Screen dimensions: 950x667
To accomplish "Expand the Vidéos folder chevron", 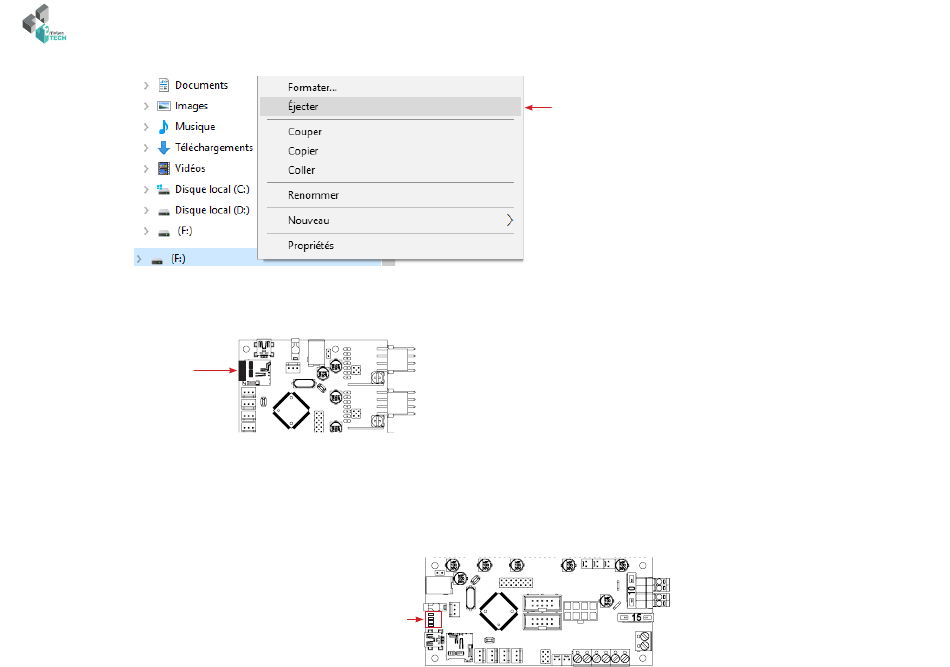I will [146, 168].
